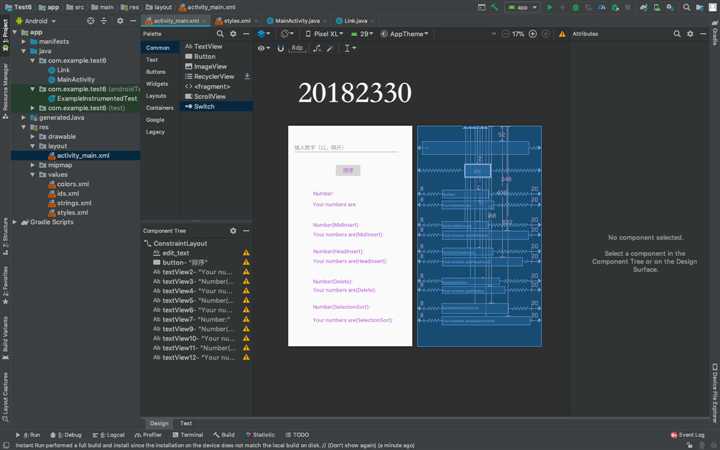Open the view options eye dropdown
This screenshot has width=720, height=450.
pos(264,48)
